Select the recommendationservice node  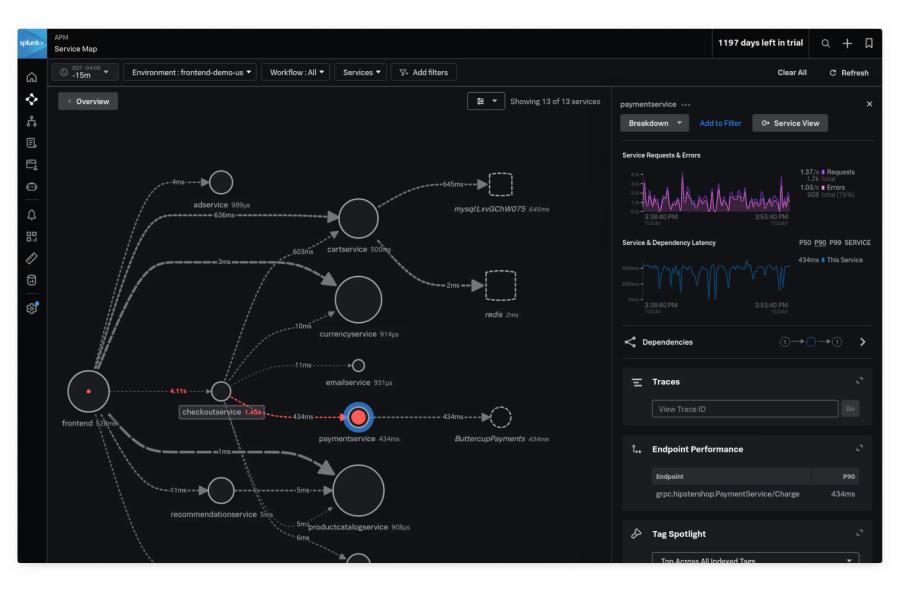point(221,491)
